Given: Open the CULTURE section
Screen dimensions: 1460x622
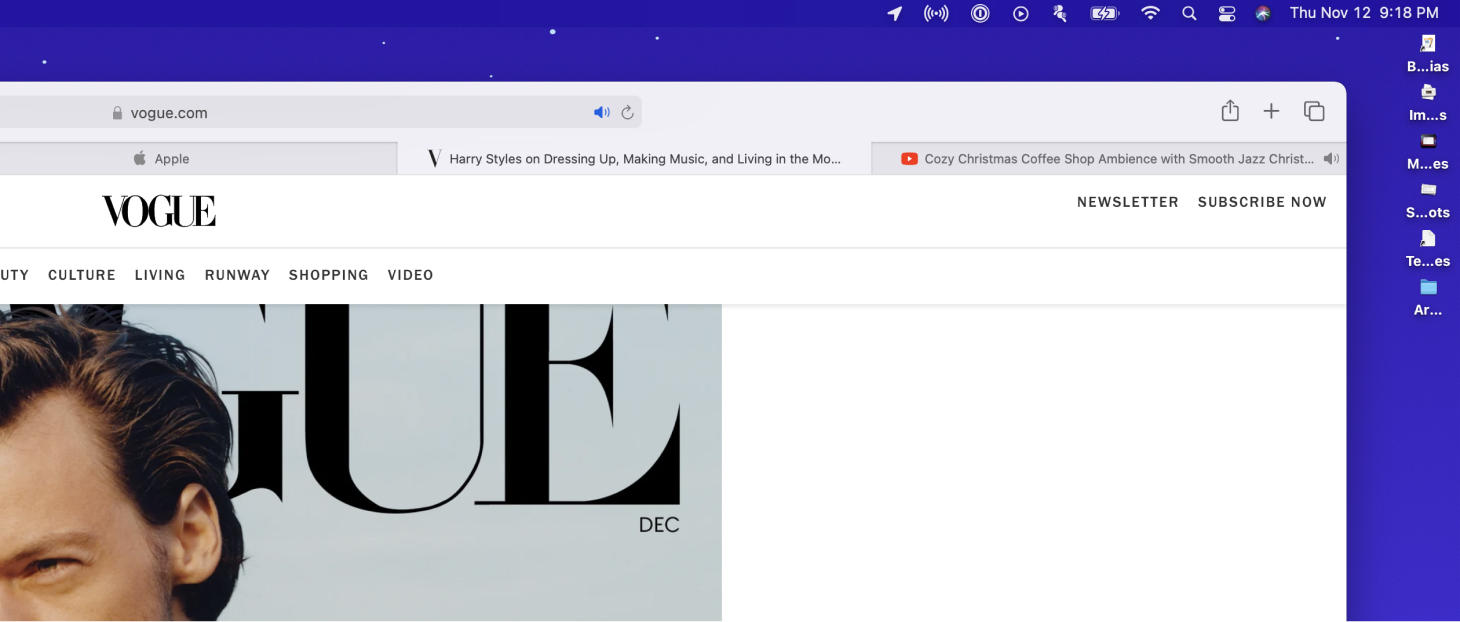Looking at the screenshot, I should 82,275.
